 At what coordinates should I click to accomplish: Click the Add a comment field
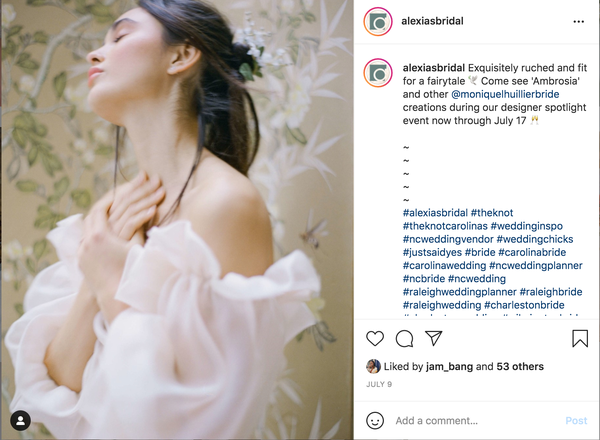(476, 421)
